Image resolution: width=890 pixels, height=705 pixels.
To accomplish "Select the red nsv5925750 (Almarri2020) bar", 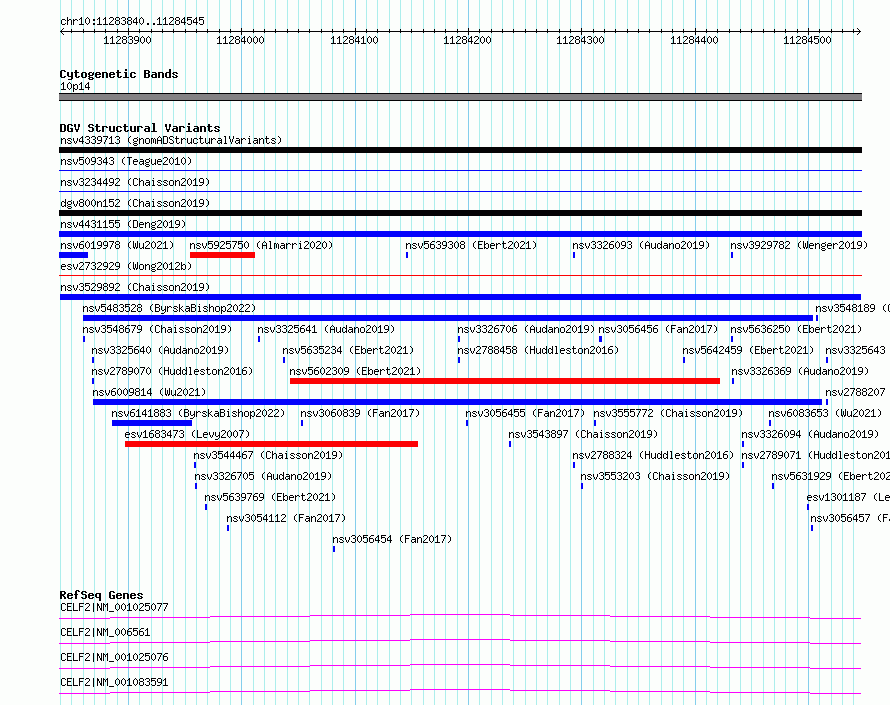I will click(222, 255).
